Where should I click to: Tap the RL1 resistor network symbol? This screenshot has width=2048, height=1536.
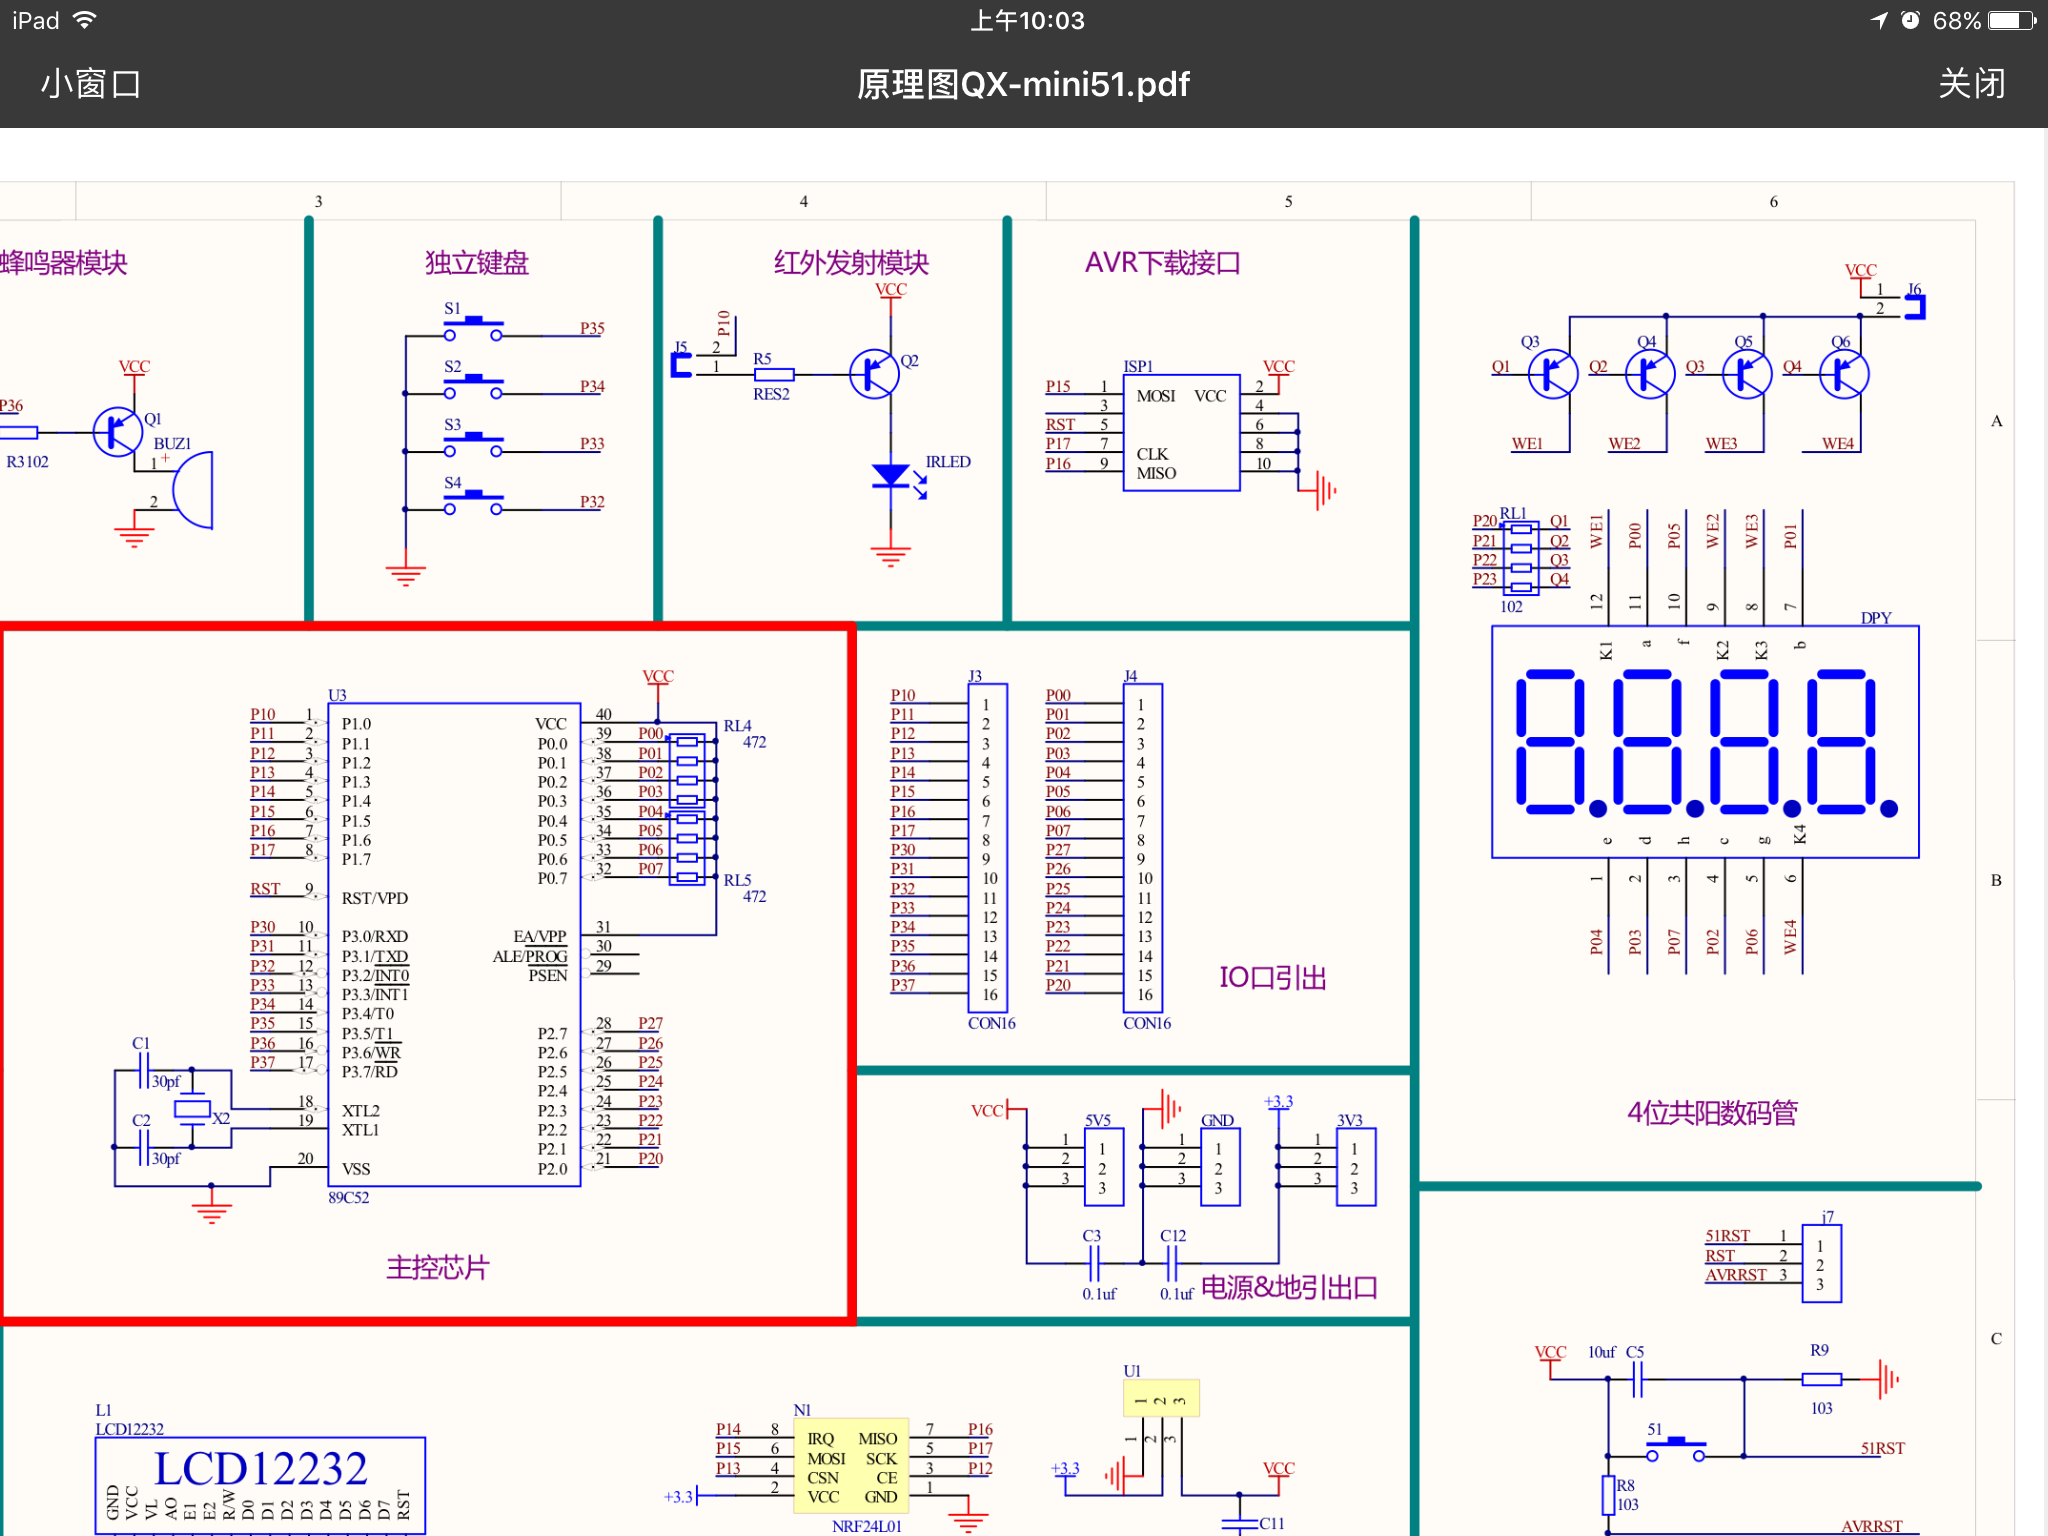tap(1521, 558)
